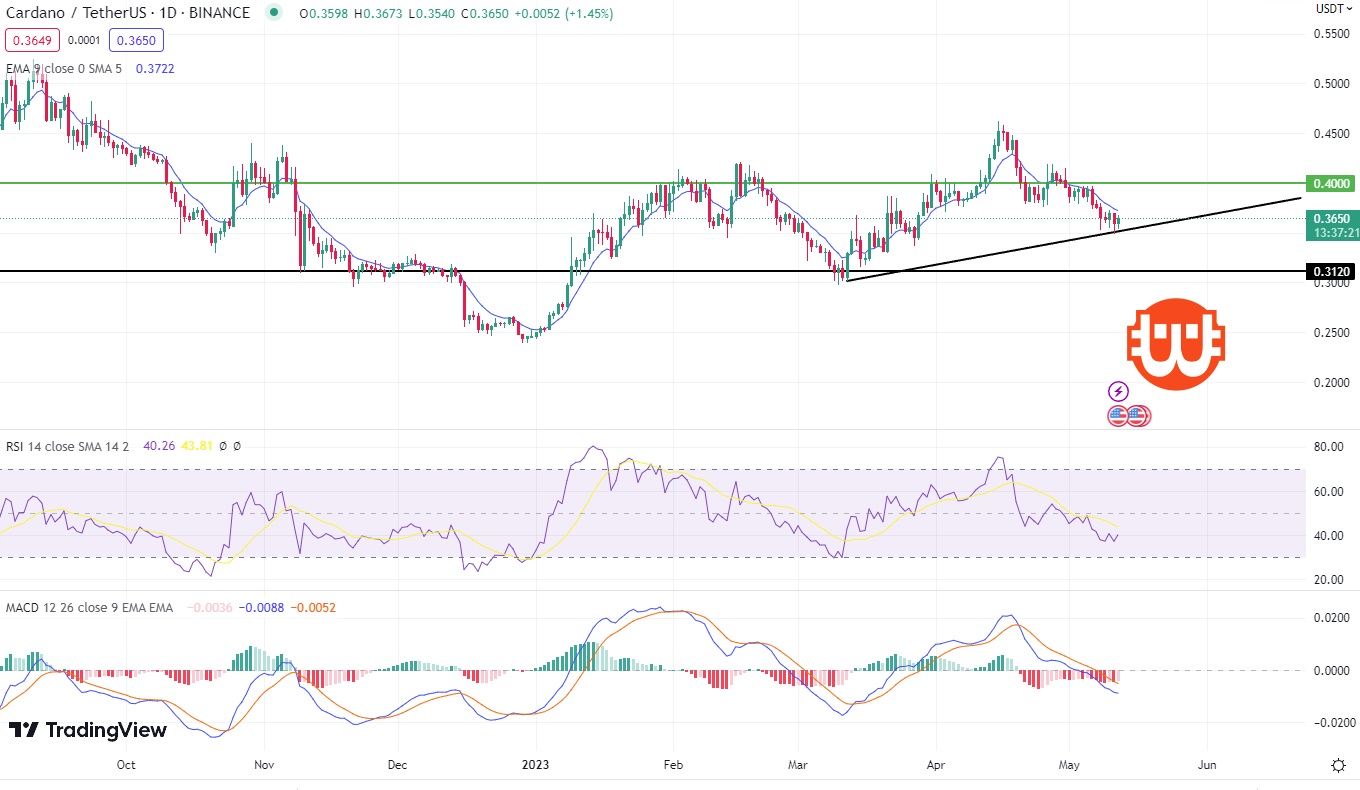Click the yellow RSI SMA value 43.81
1360x790 pixels.
point(197,446)
